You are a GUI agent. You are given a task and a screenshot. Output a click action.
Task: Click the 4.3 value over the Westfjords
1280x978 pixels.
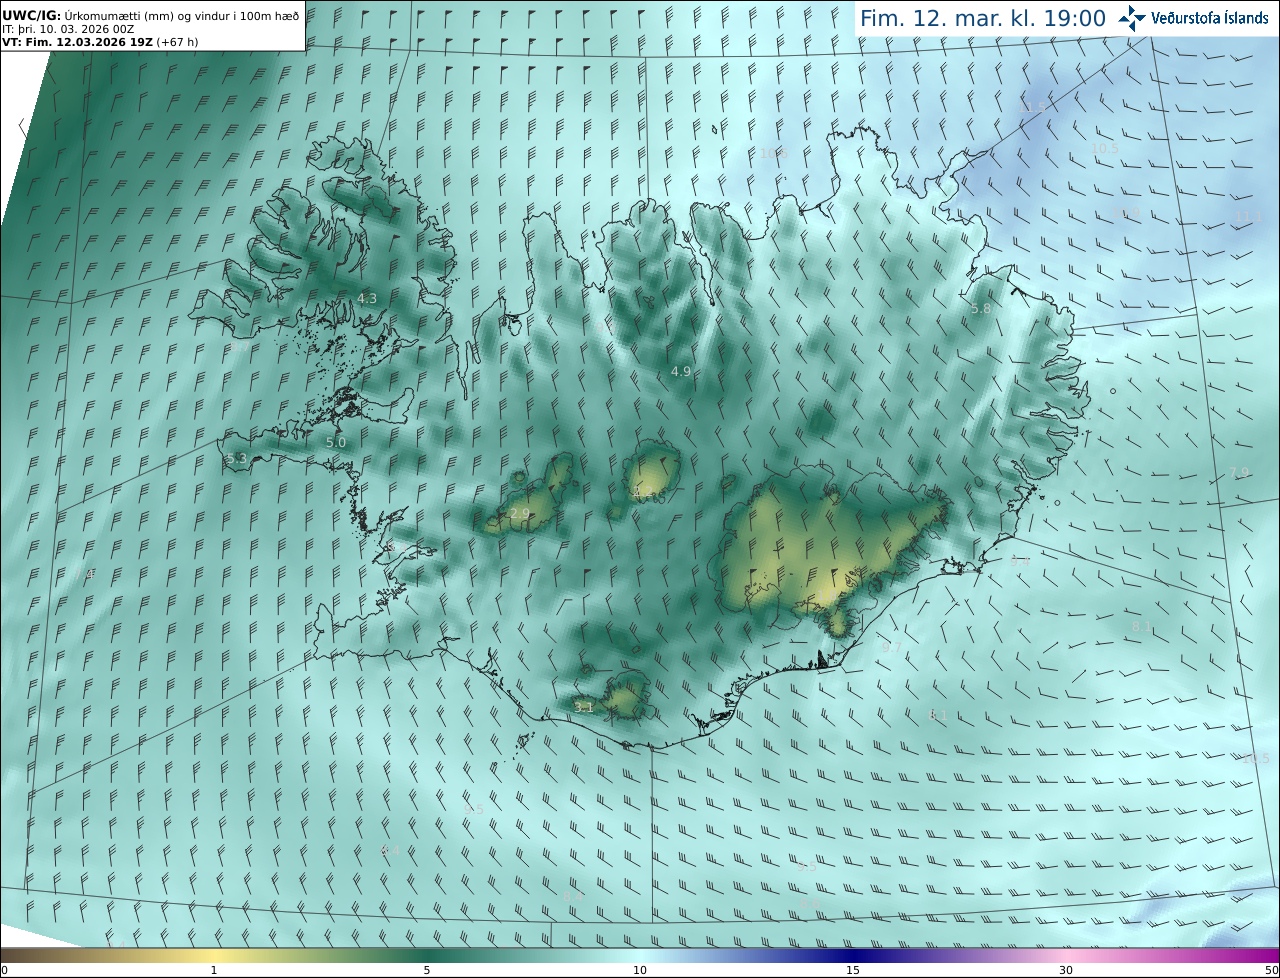coord(367,298)
